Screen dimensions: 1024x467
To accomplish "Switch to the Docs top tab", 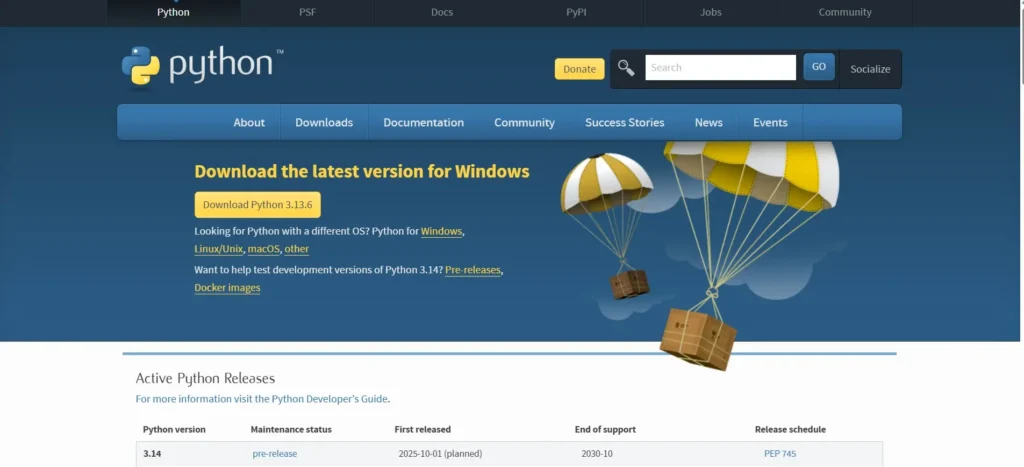I will (x=442, y=12).
